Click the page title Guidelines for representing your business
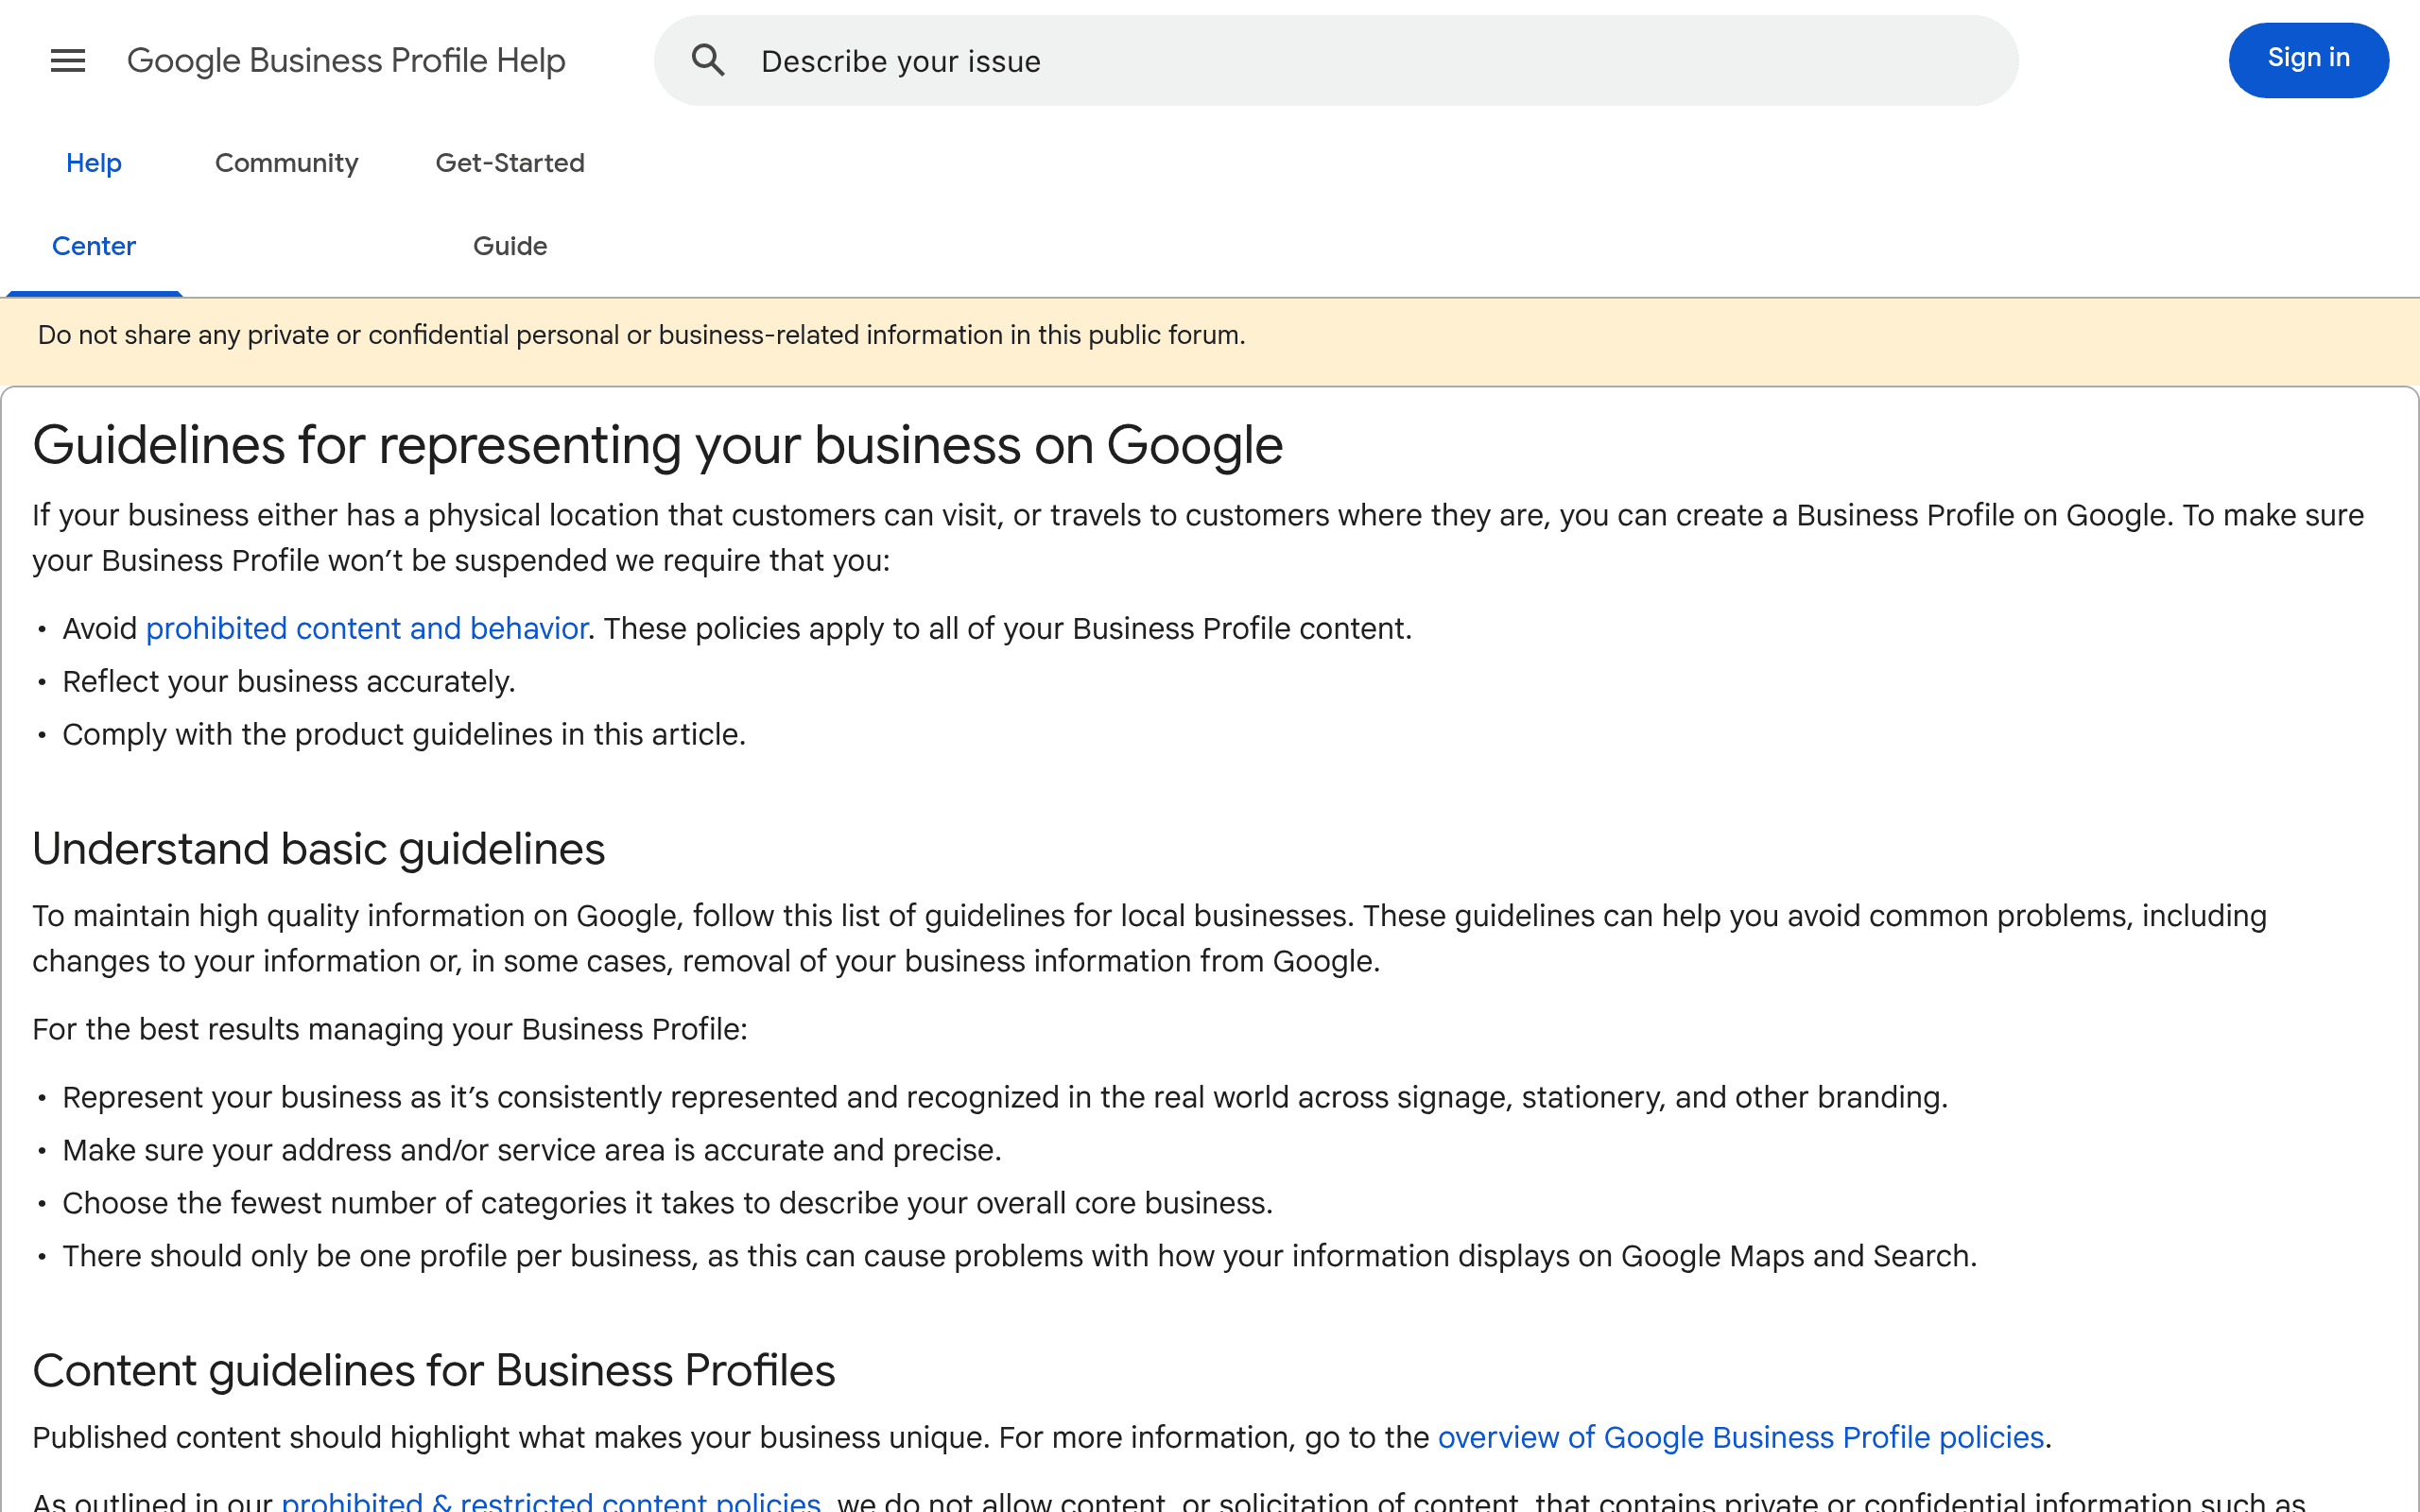2420x1512 pixels. [658, 445]
